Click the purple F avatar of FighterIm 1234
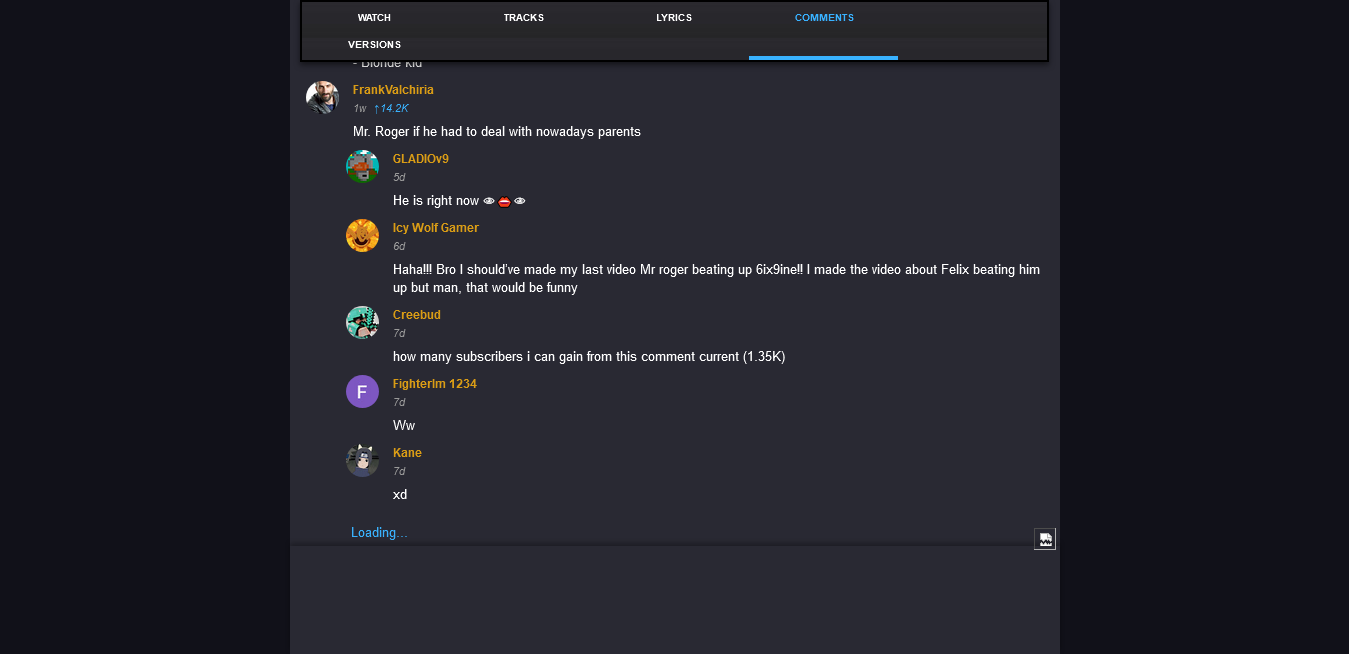Viewport: 1349px width, 654px height. [362, 392]
